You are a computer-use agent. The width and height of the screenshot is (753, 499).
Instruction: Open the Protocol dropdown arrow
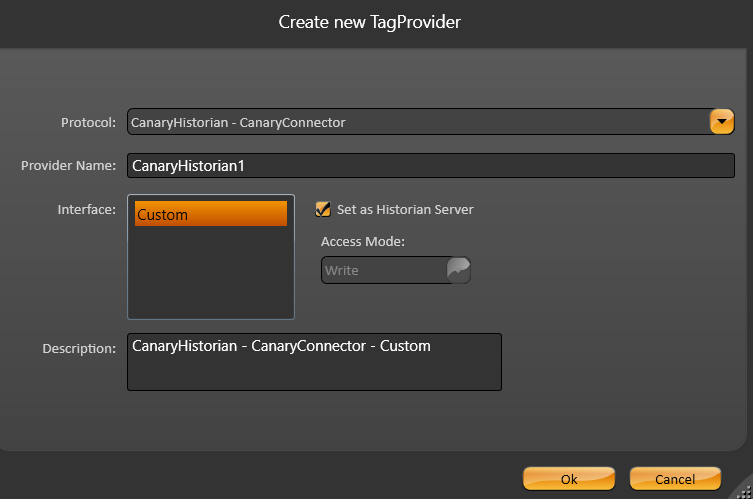coord(722,122)
